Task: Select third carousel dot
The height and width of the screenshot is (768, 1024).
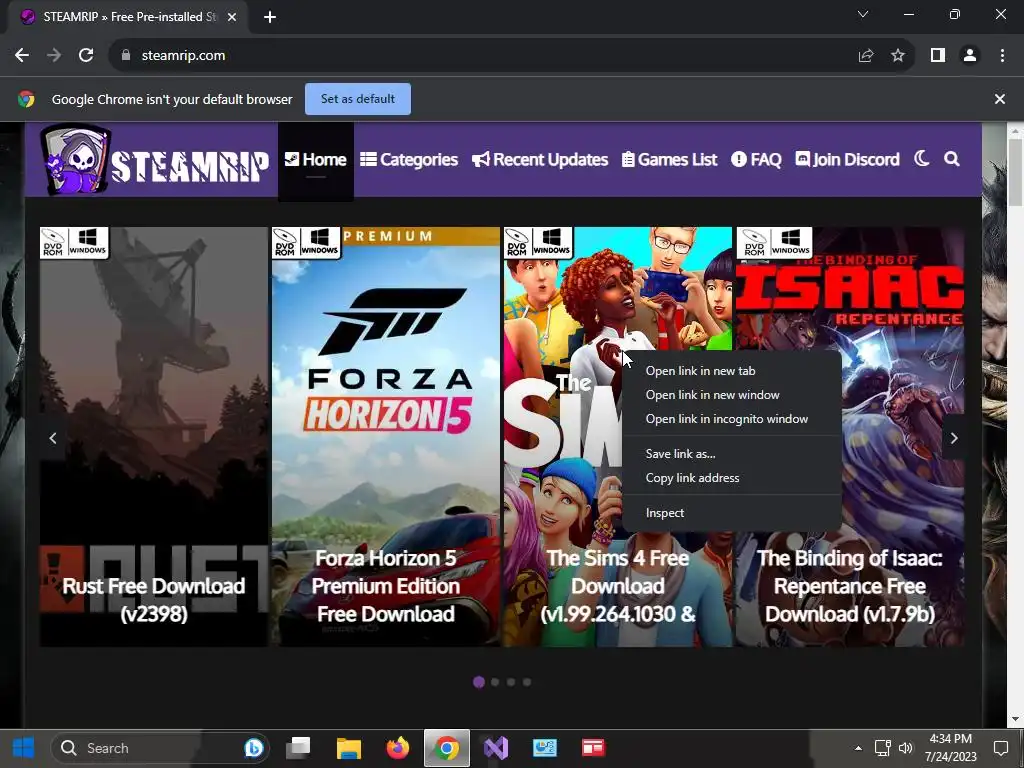Action: (x=511, y=682)
